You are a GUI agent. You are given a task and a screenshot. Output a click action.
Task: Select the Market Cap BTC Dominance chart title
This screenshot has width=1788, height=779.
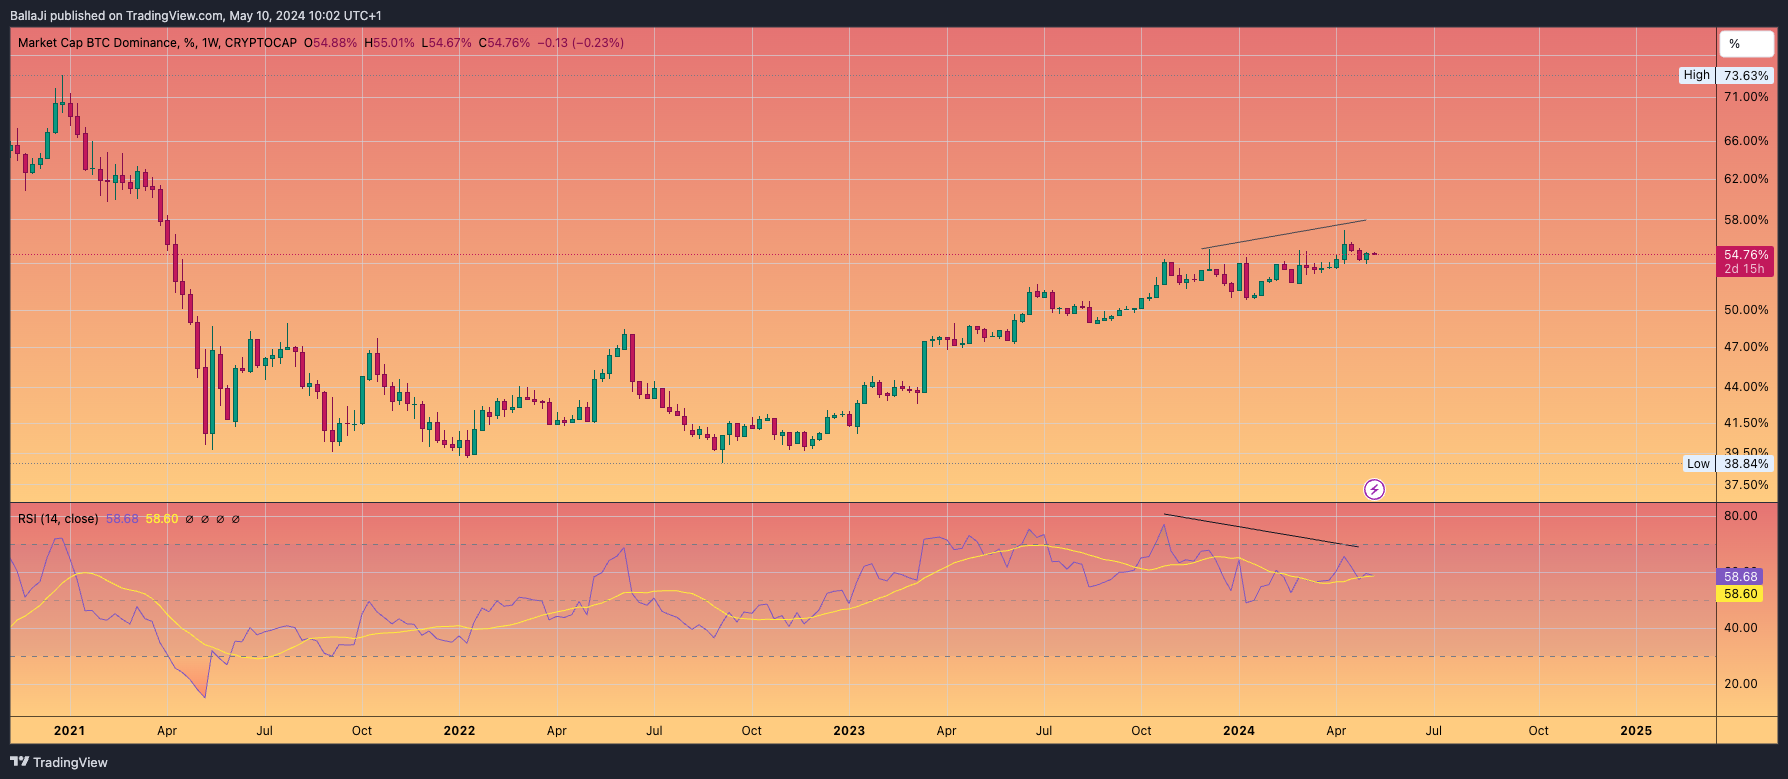pos(157,43)
